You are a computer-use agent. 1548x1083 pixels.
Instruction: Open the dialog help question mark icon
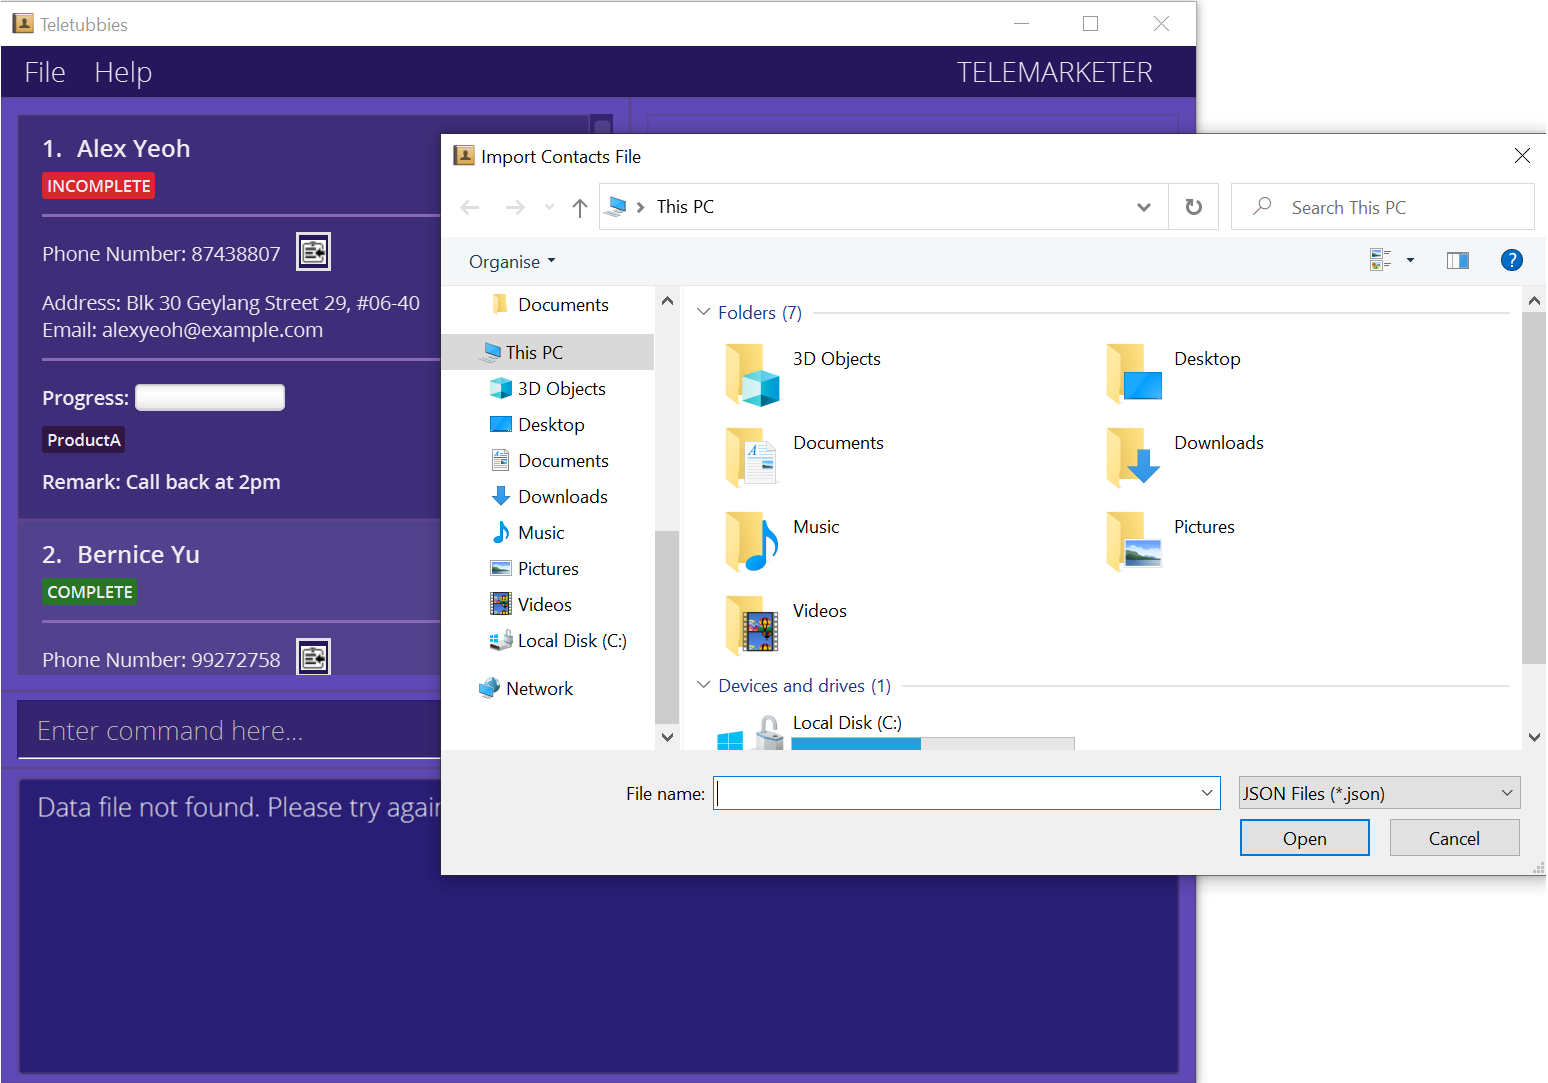click(1511, 261)
